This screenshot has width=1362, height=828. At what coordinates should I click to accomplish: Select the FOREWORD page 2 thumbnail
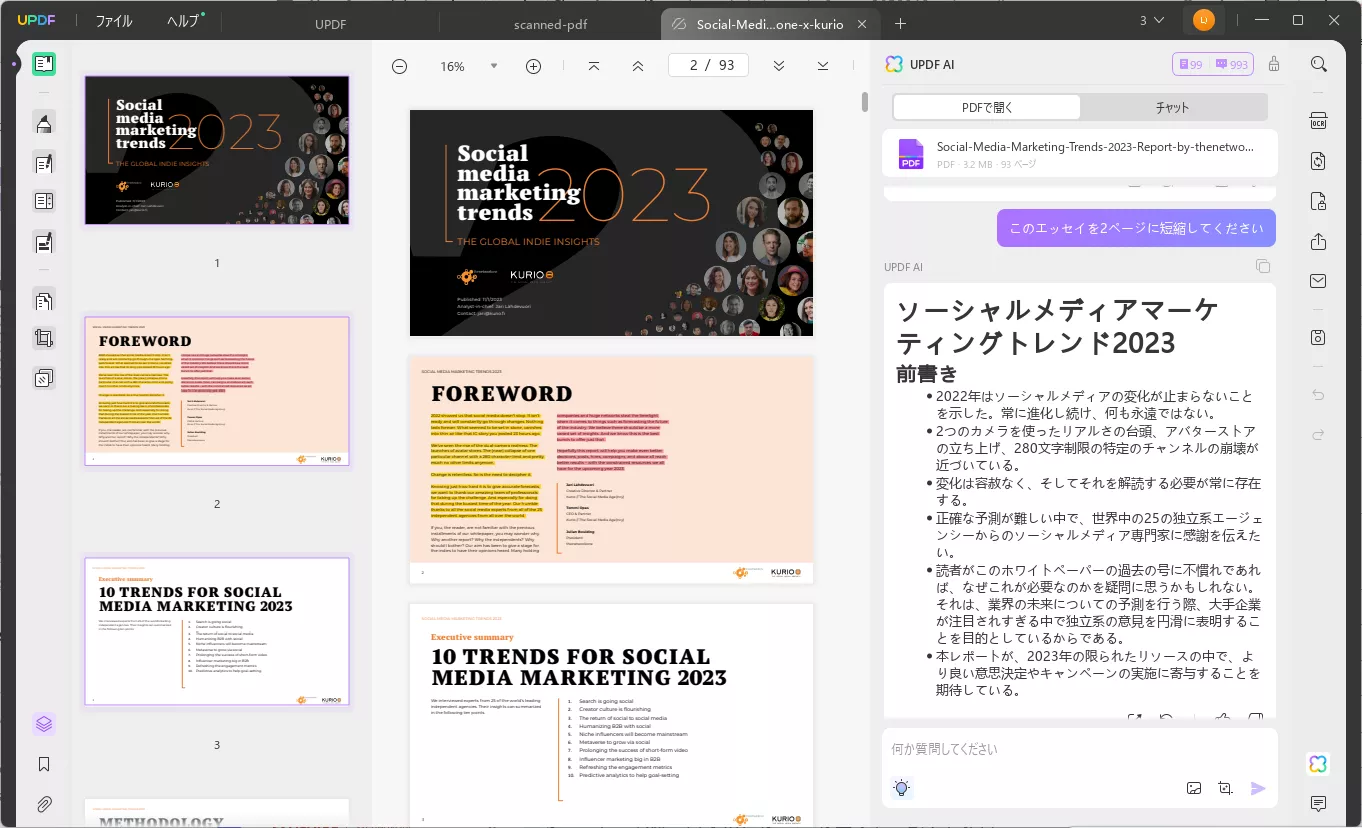(217, 392)
